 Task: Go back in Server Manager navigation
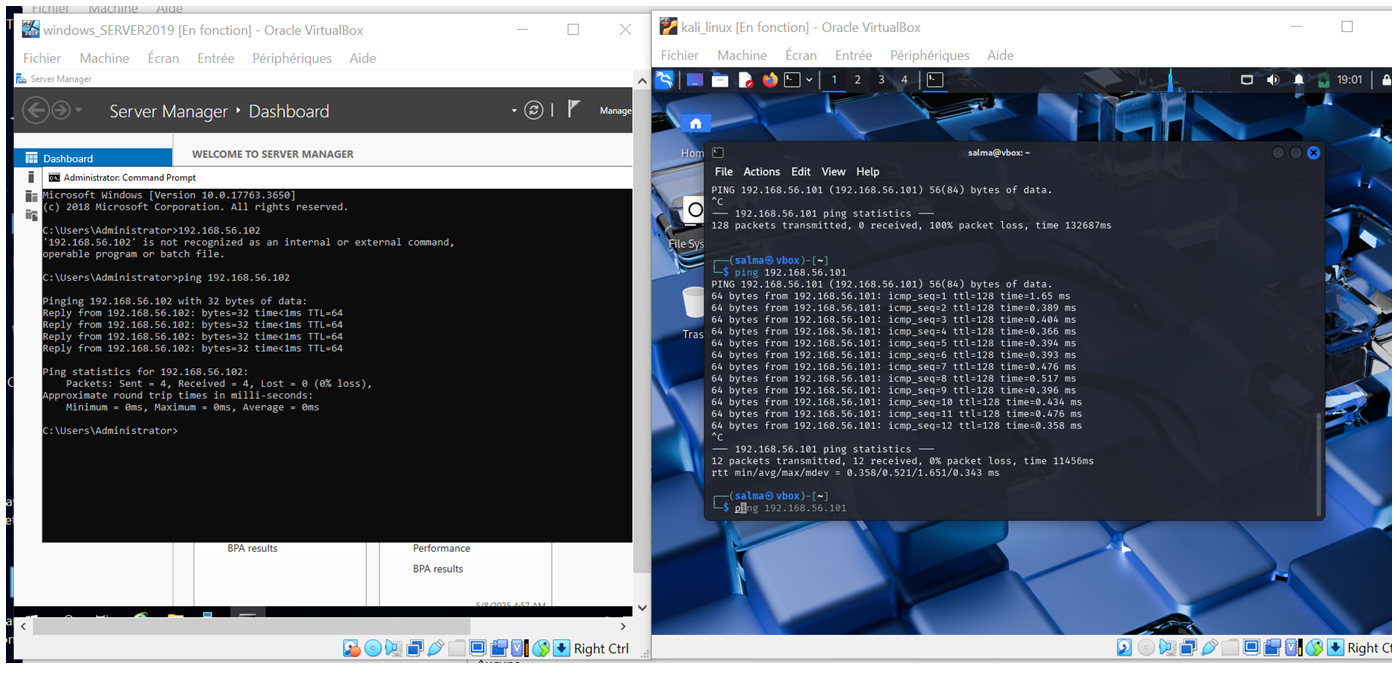[x=36, y=111]
